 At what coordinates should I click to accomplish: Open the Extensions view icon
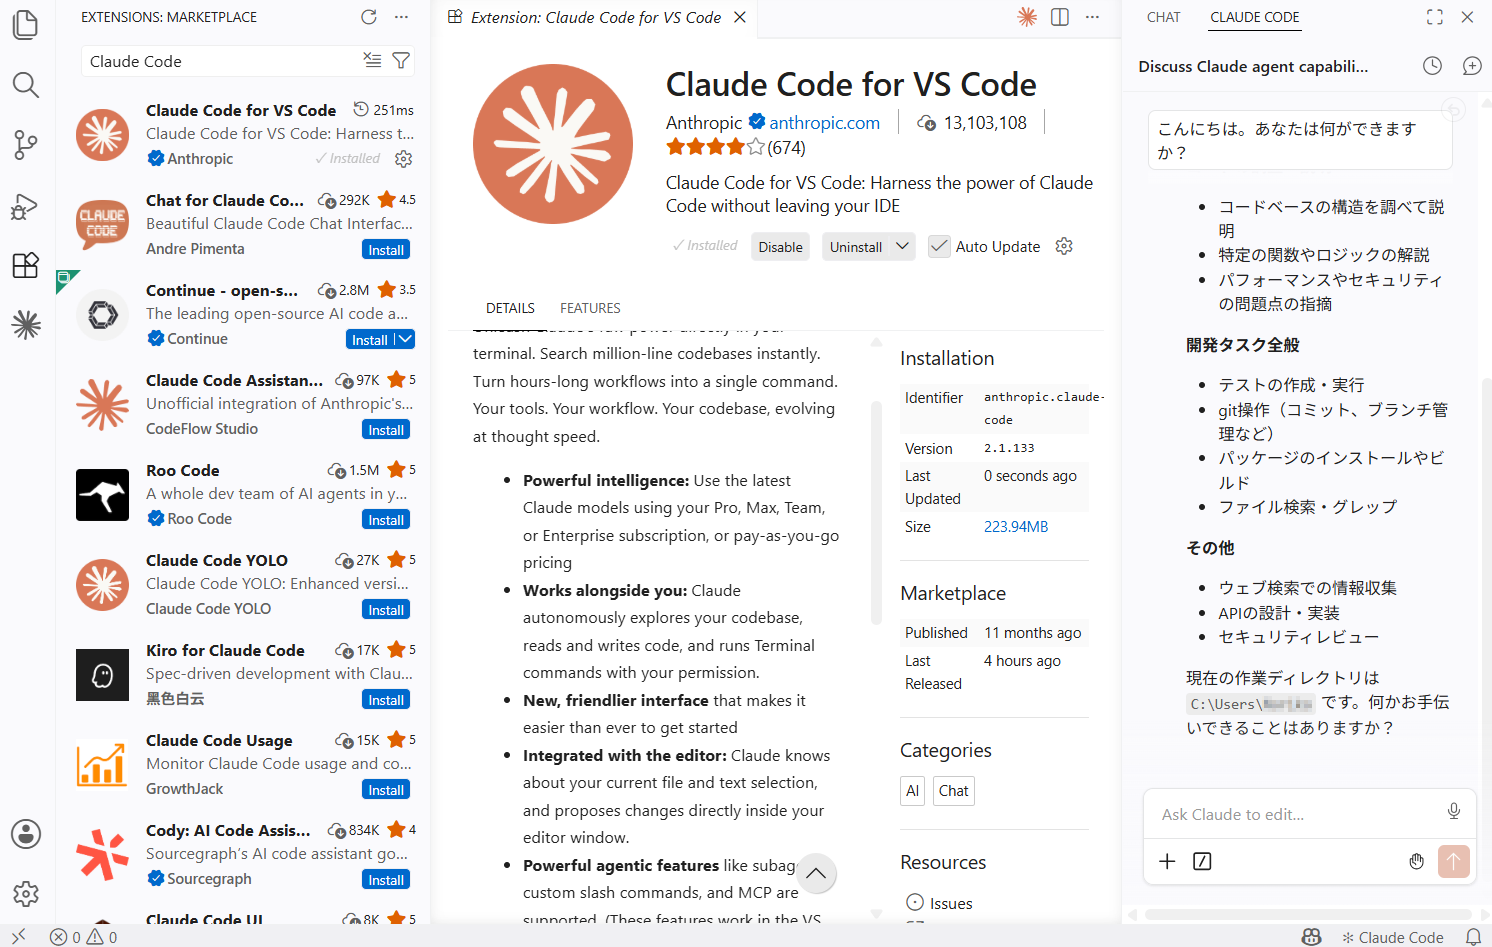click(x=26, y=265)
